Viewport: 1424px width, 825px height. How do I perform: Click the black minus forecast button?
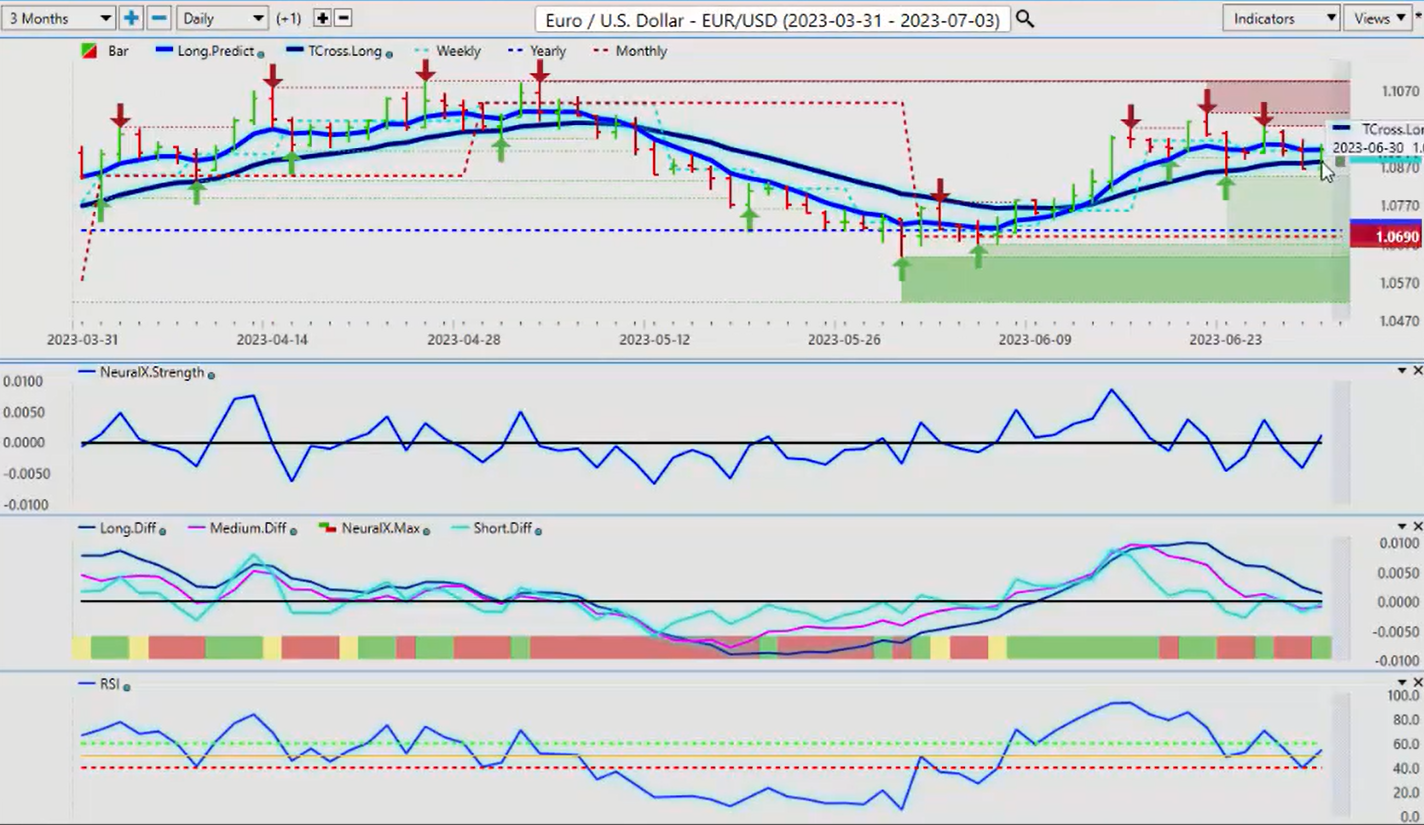342,18
